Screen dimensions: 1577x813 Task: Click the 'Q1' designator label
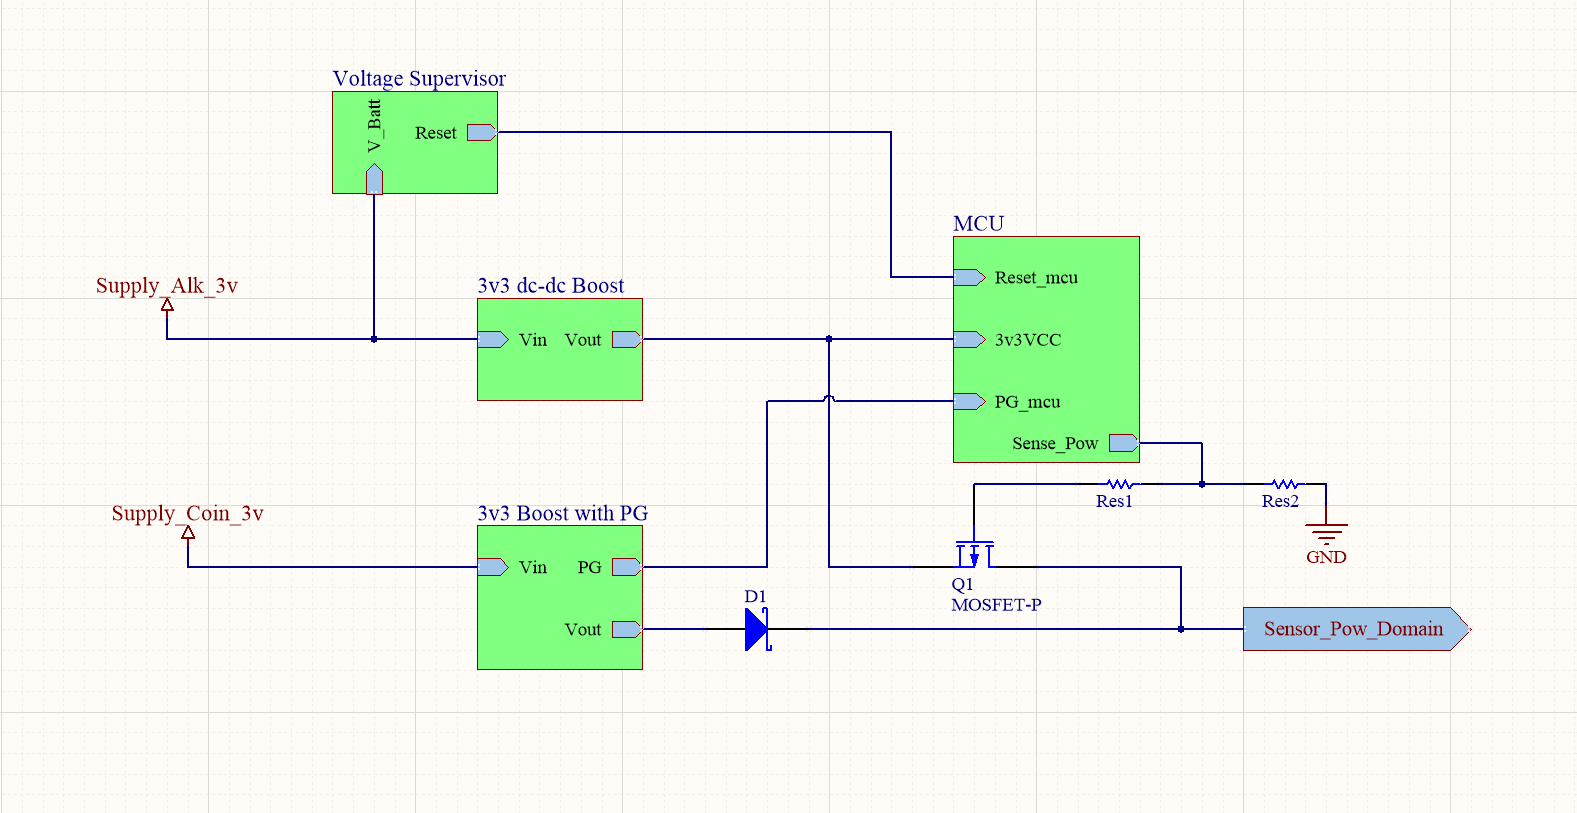(x=962, y=584)
